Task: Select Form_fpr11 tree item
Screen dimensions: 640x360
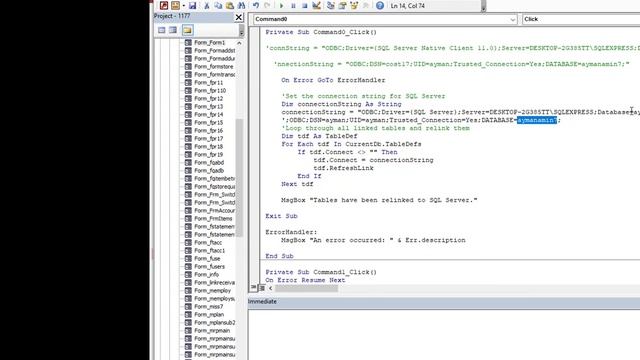Action: [209, 82]
